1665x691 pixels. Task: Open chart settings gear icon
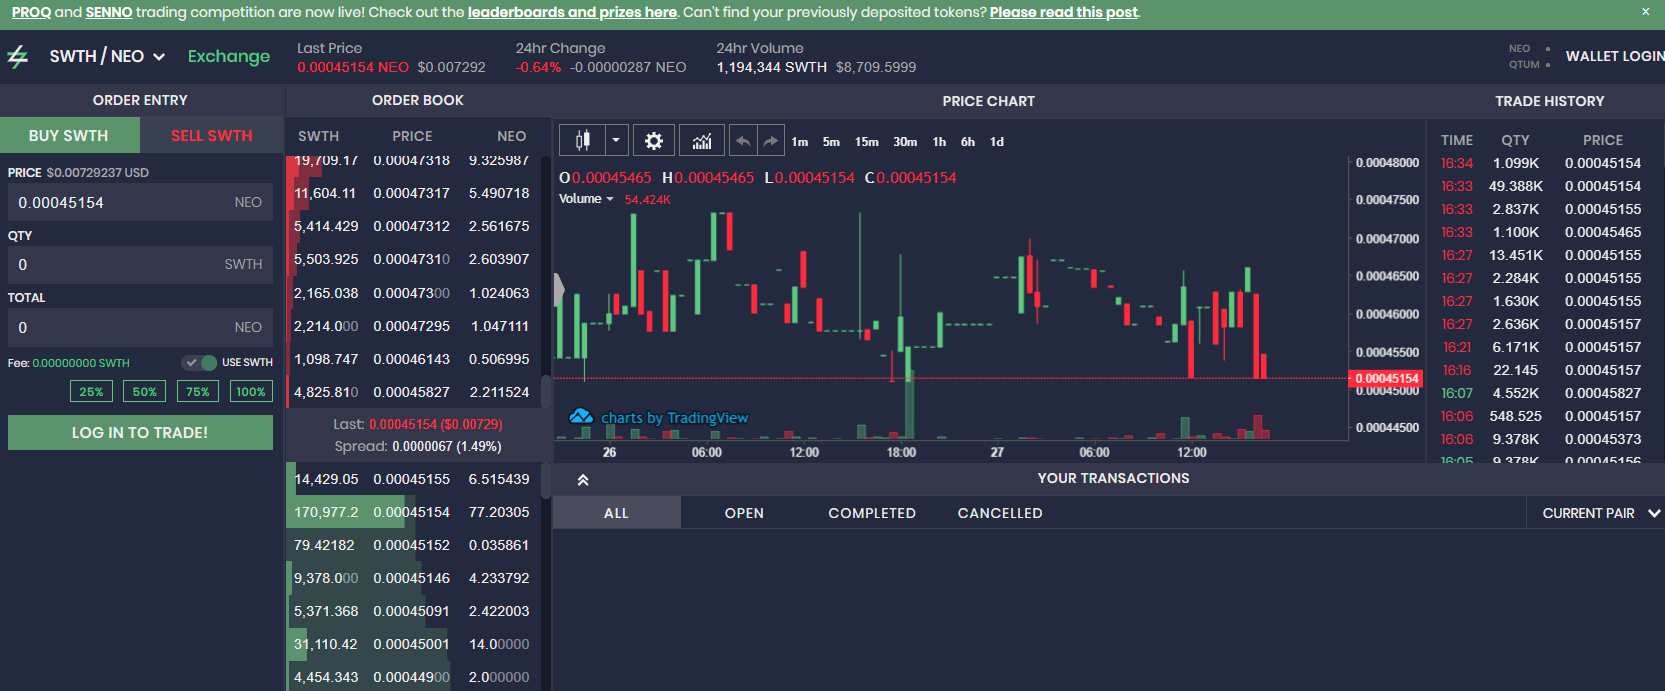click(x=654, y=141)
